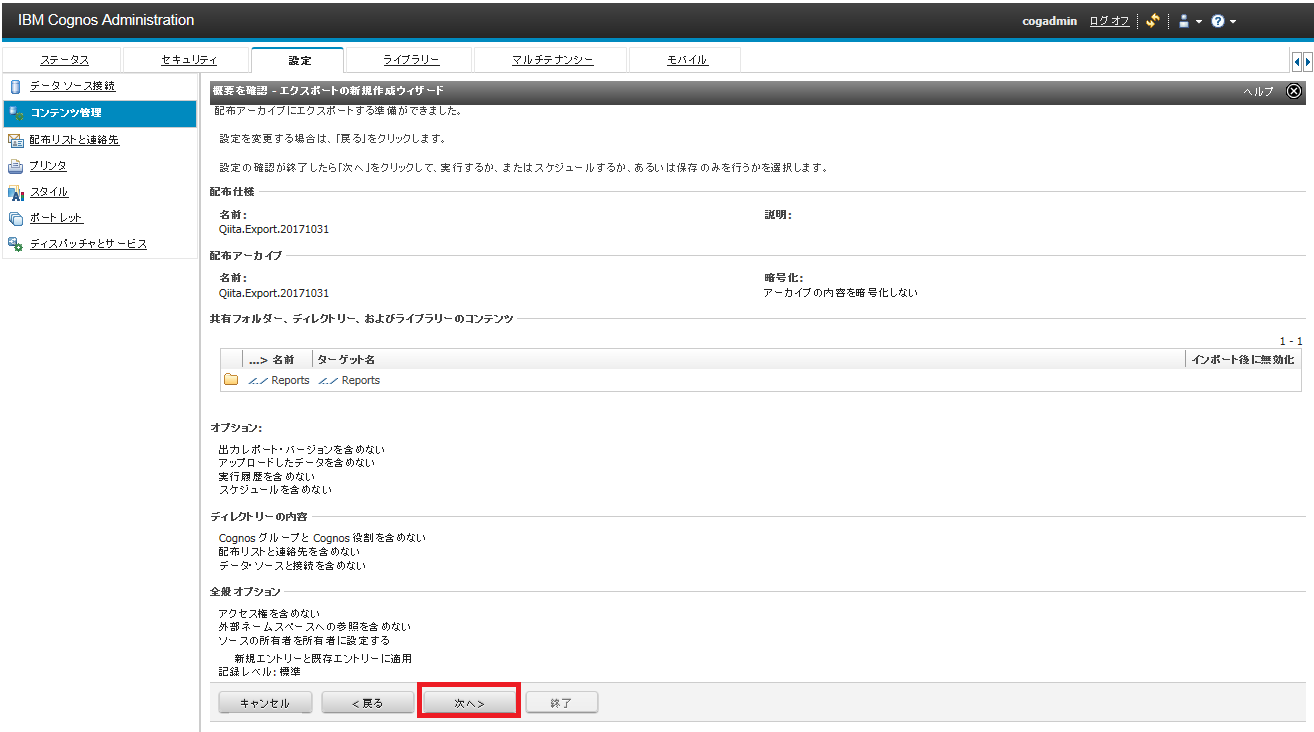Open the ライブラリー tab
The height and width of the screenshot is (732, 1314).
coord(411,60)
